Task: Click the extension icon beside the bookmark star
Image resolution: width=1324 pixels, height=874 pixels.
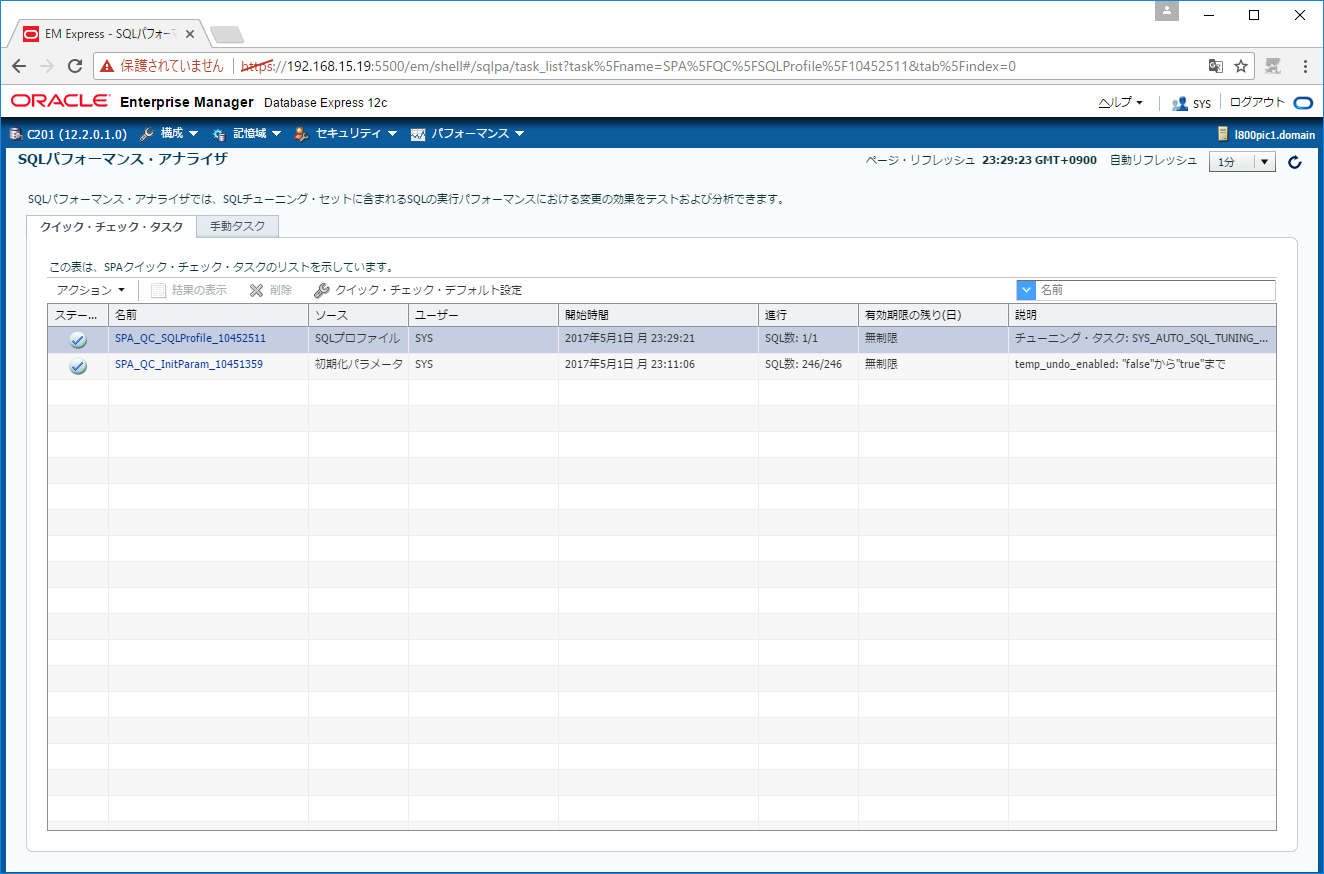Action: (1273, 66)
